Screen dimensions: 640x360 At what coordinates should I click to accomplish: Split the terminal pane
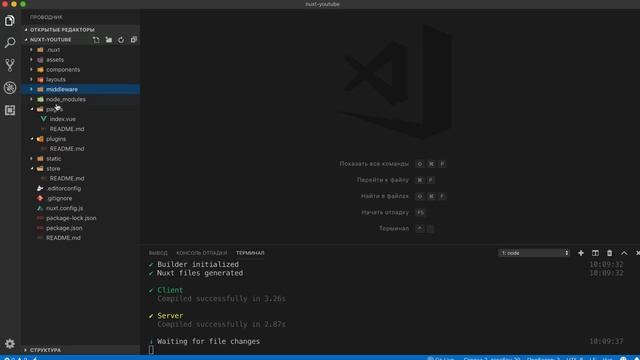pos(595,253)
